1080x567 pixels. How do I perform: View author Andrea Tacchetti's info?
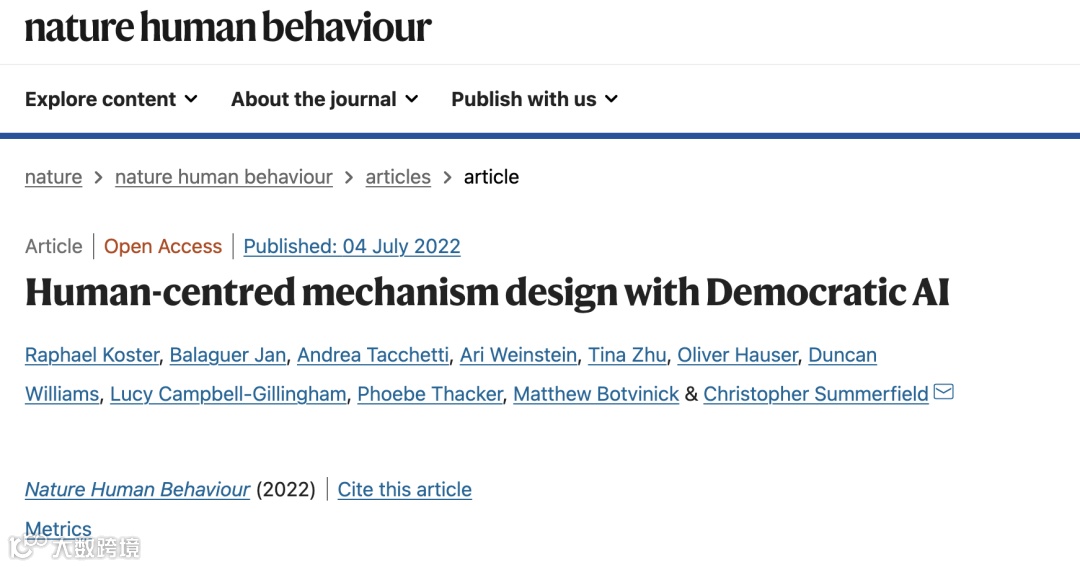point(372,355)
